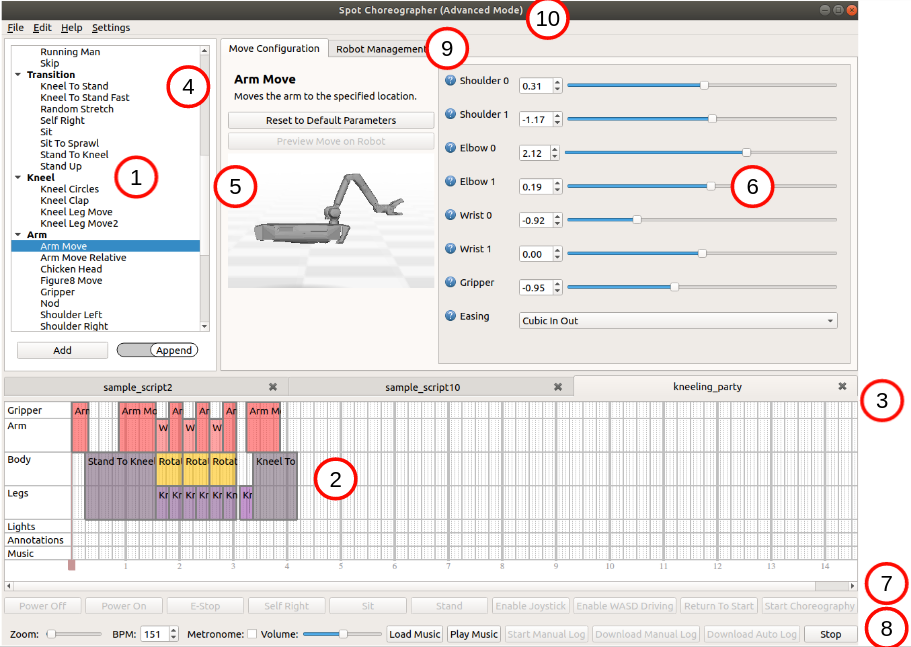Select Random Stretch move
This screenshot has width=911, height=647.
77,109
